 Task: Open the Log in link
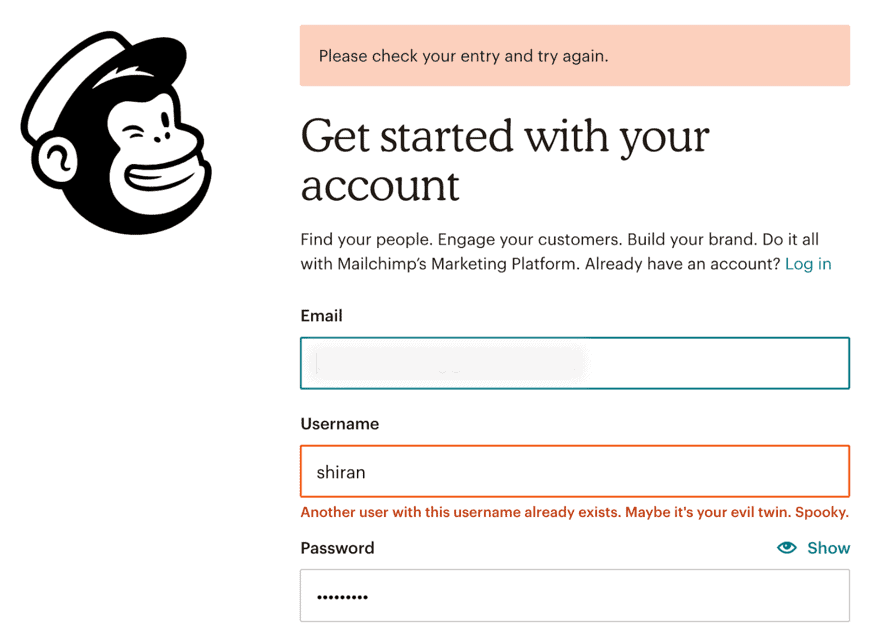pyautogui.click(x=808, y=264)
